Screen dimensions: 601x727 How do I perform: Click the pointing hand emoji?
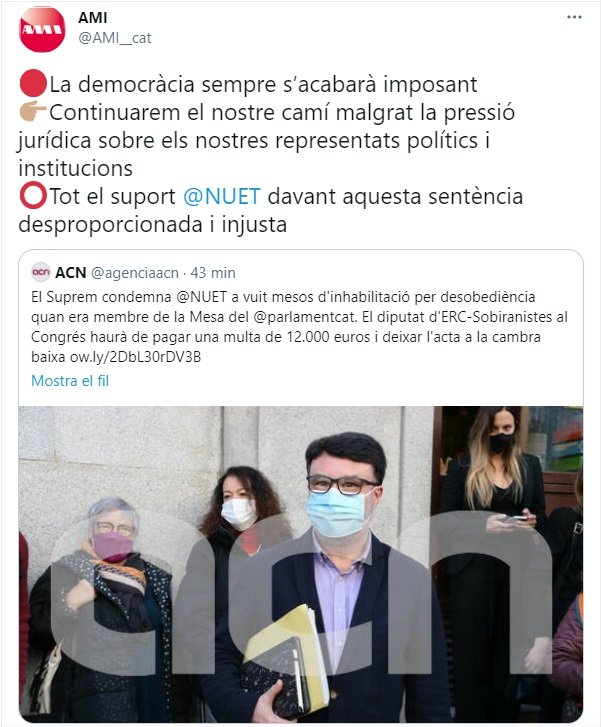[33, 112]
